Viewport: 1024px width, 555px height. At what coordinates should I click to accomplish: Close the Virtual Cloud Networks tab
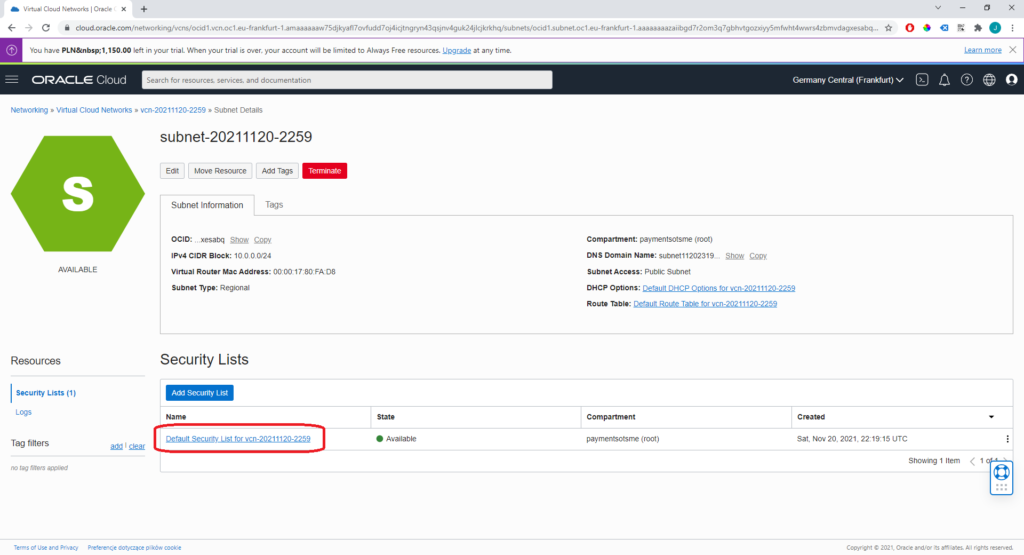click(x=123, y=9)
